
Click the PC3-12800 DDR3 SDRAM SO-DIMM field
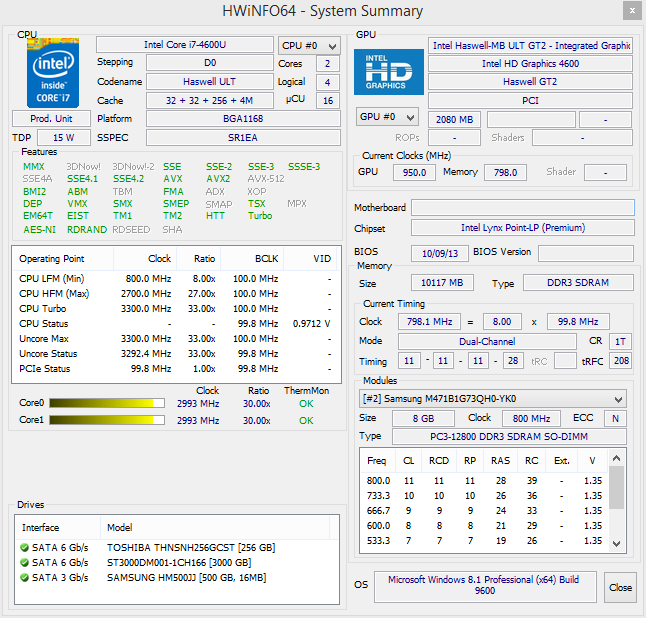point(509,437)
